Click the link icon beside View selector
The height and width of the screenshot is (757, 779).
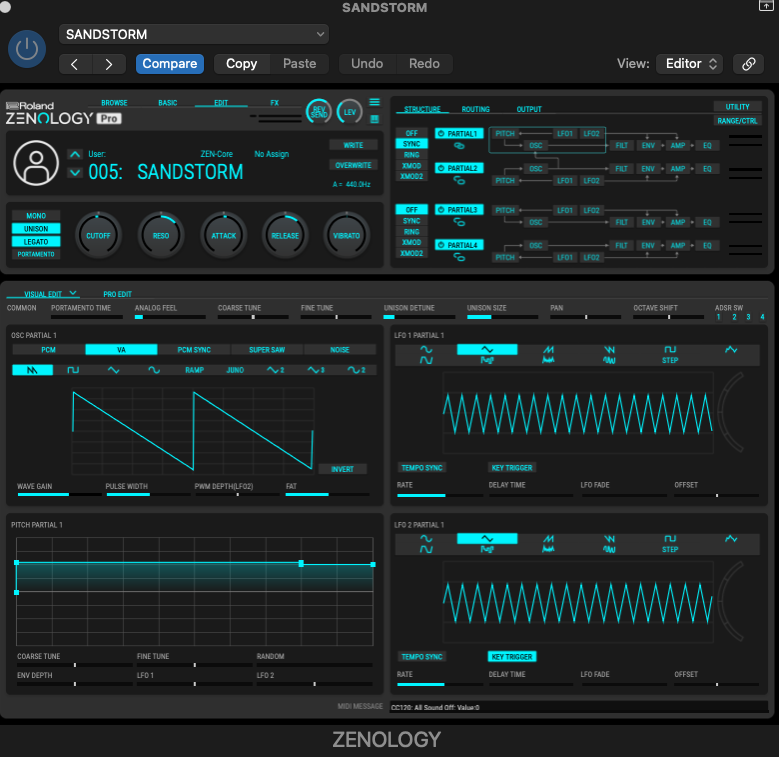pos(748,64)
